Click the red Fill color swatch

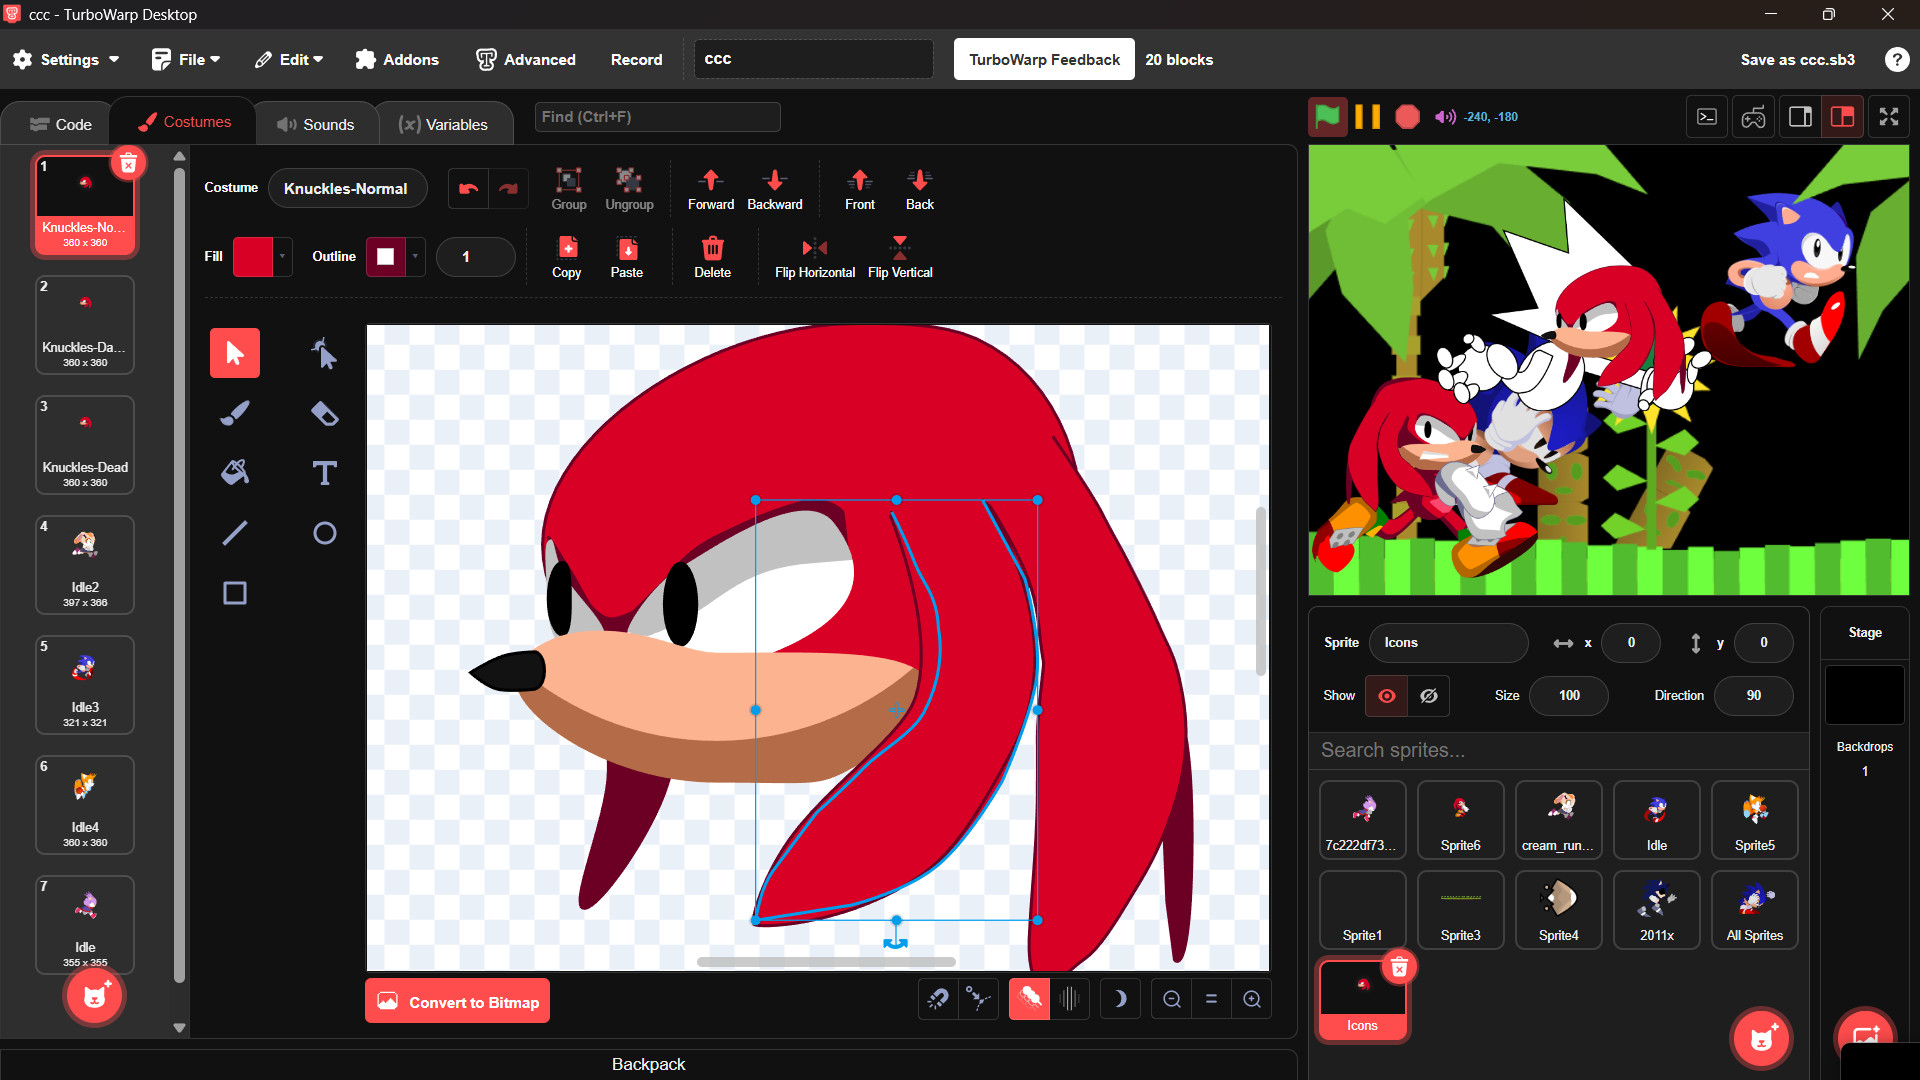pos(253,257)
